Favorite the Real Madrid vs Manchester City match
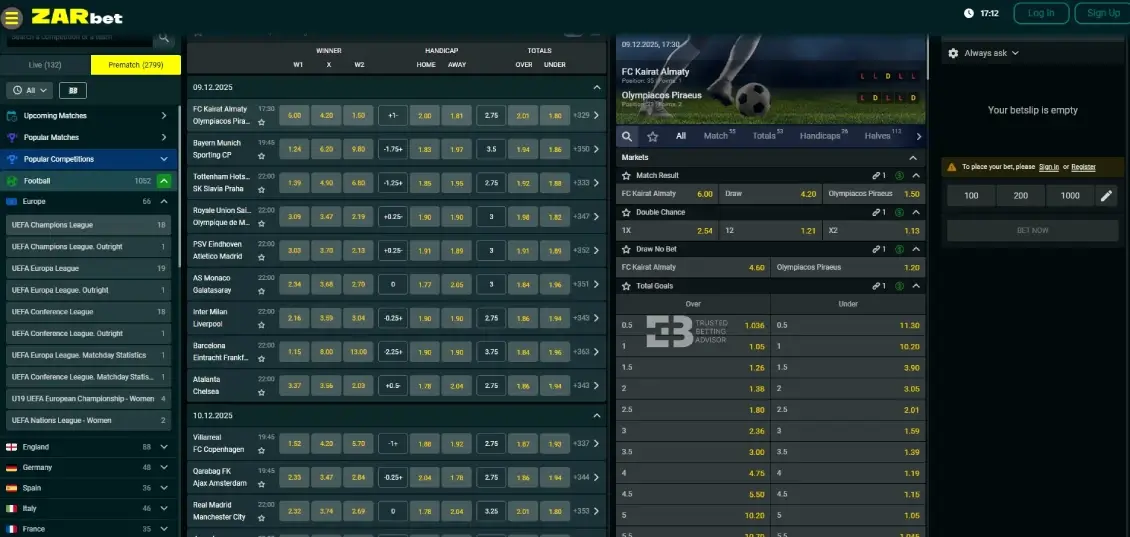The image size is (1130, 537). click(262, 518)
